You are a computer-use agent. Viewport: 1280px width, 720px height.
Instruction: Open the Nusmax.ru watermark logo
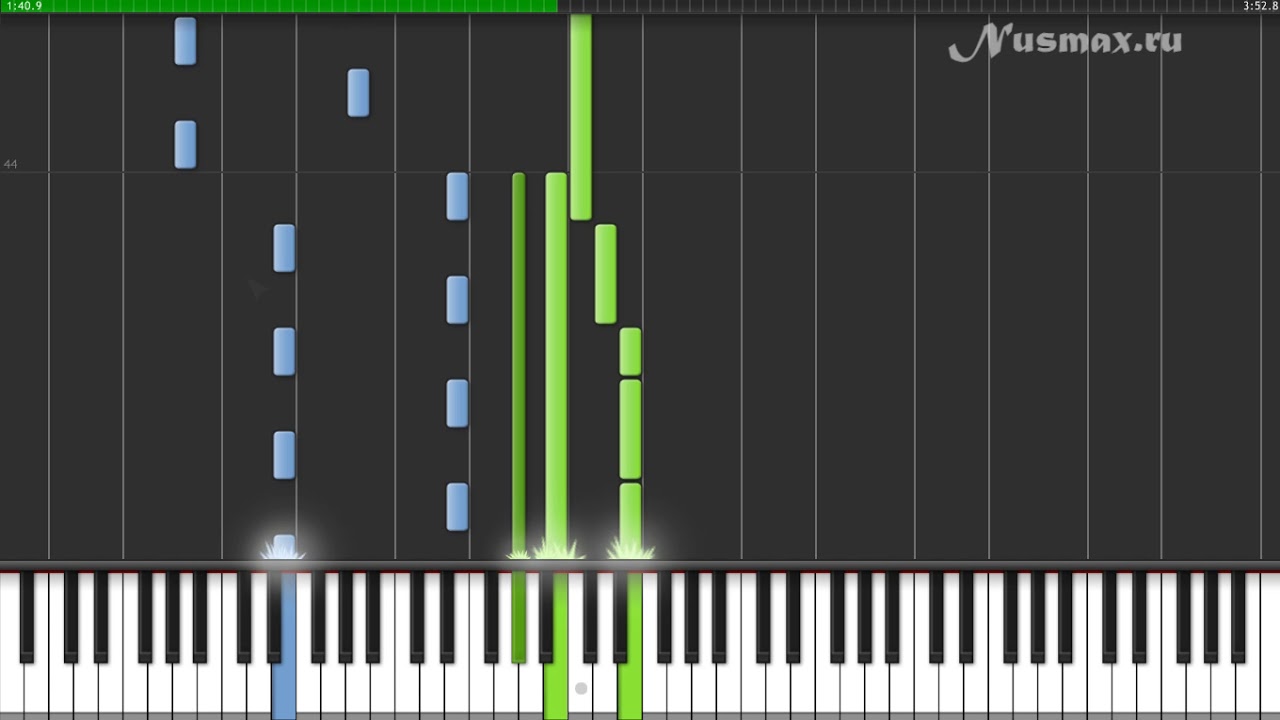tap(1065, 42)
